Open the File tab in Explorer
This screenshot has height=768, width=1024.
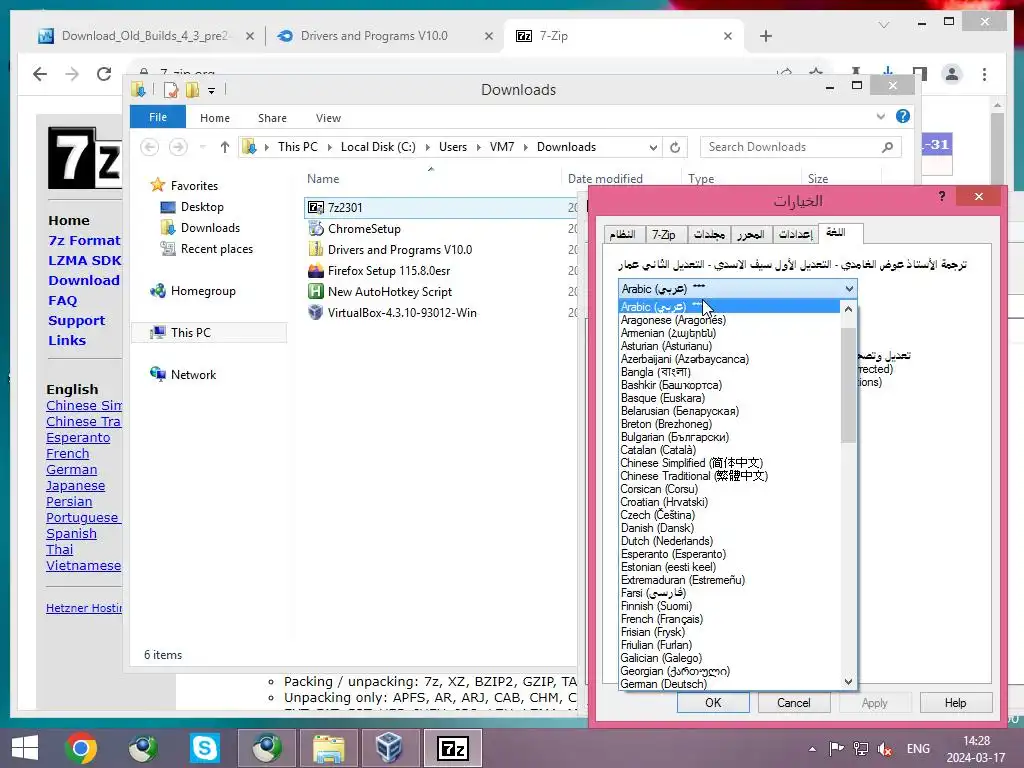click(158, 117)
